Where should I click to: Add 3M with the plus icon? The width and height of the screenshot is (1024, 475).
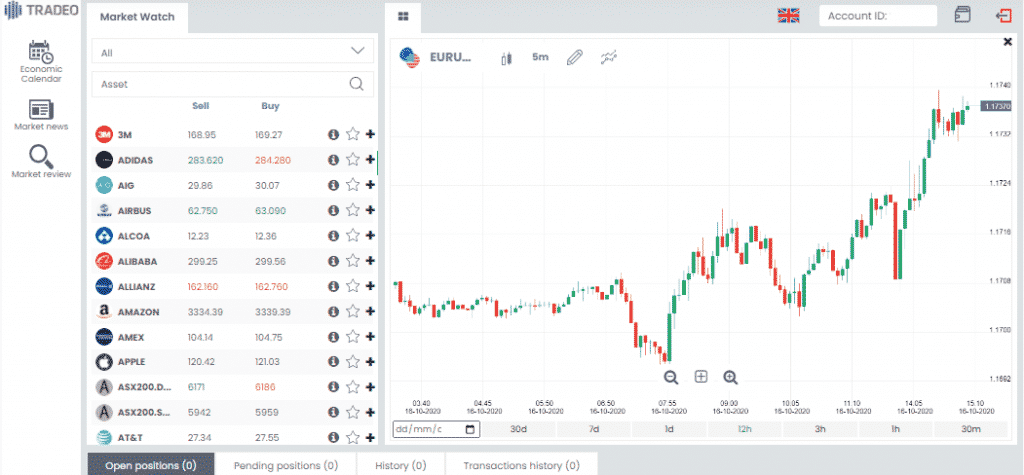click(x=370, y=135)
